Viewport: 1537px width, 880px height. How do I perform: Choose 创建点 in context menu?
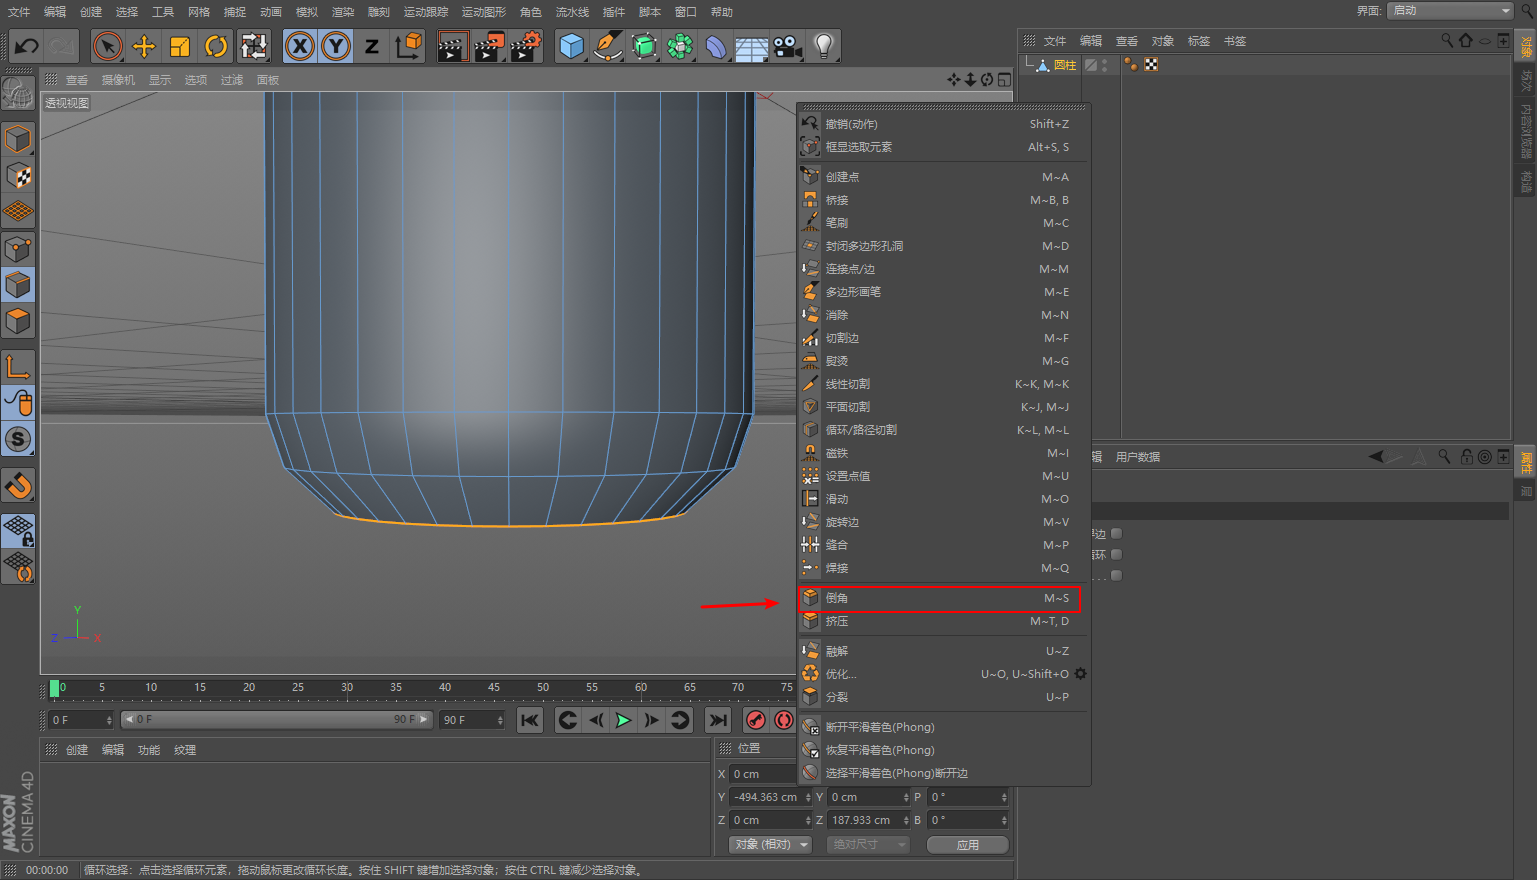(939, 177)
